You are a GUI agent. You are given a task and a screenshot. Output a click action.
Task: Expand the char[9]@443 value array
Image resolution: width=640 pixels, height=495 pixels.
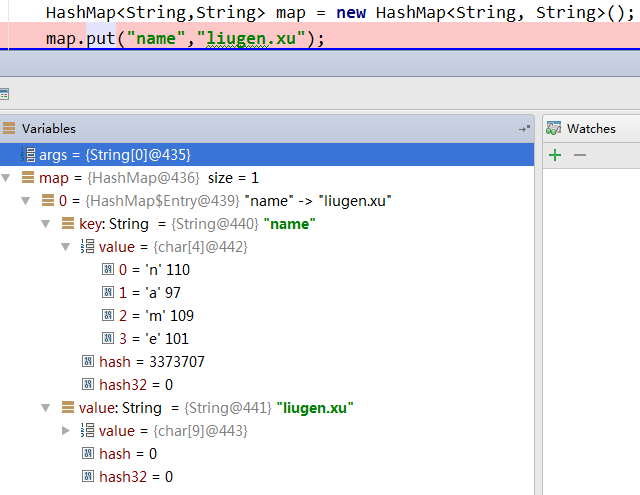pyautogui.click(x=66, y=431)
